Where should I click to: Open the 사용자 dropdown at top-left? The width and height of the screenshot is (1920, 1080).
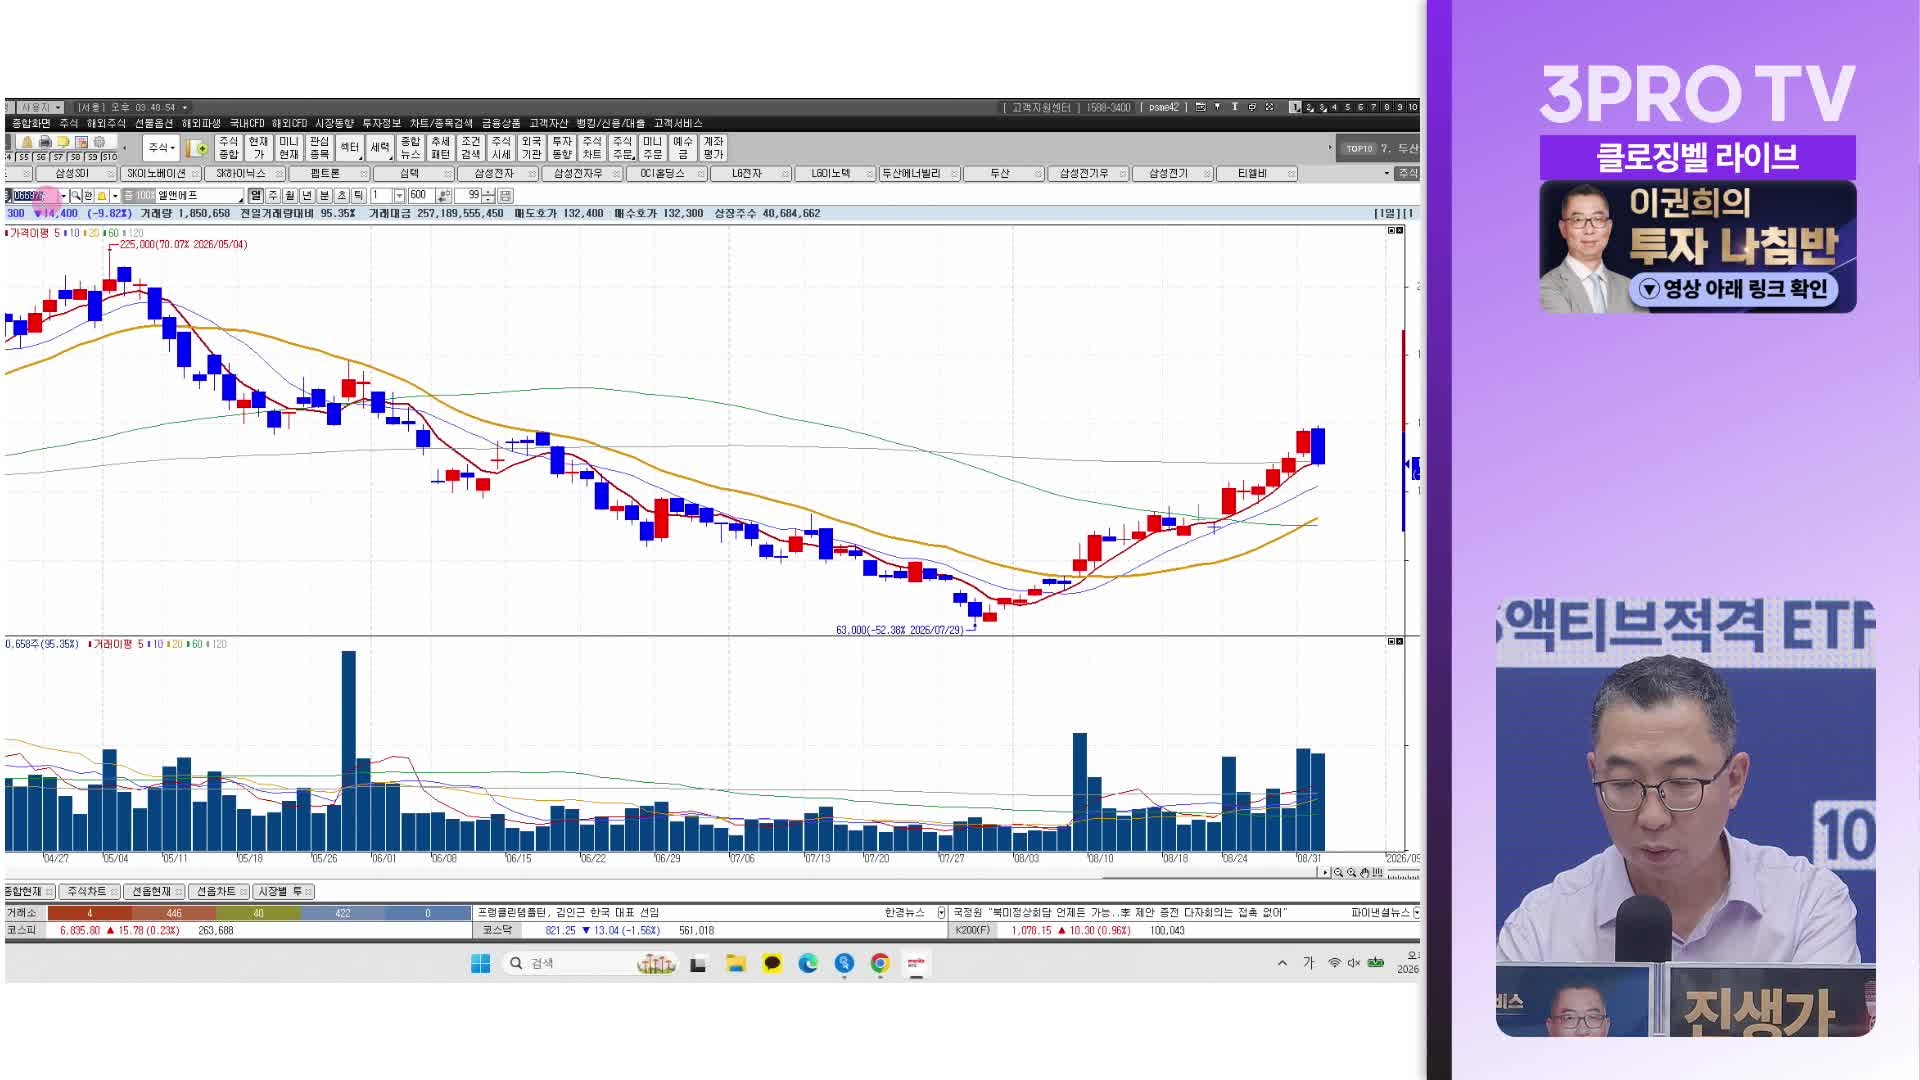[x=40, y=107]
